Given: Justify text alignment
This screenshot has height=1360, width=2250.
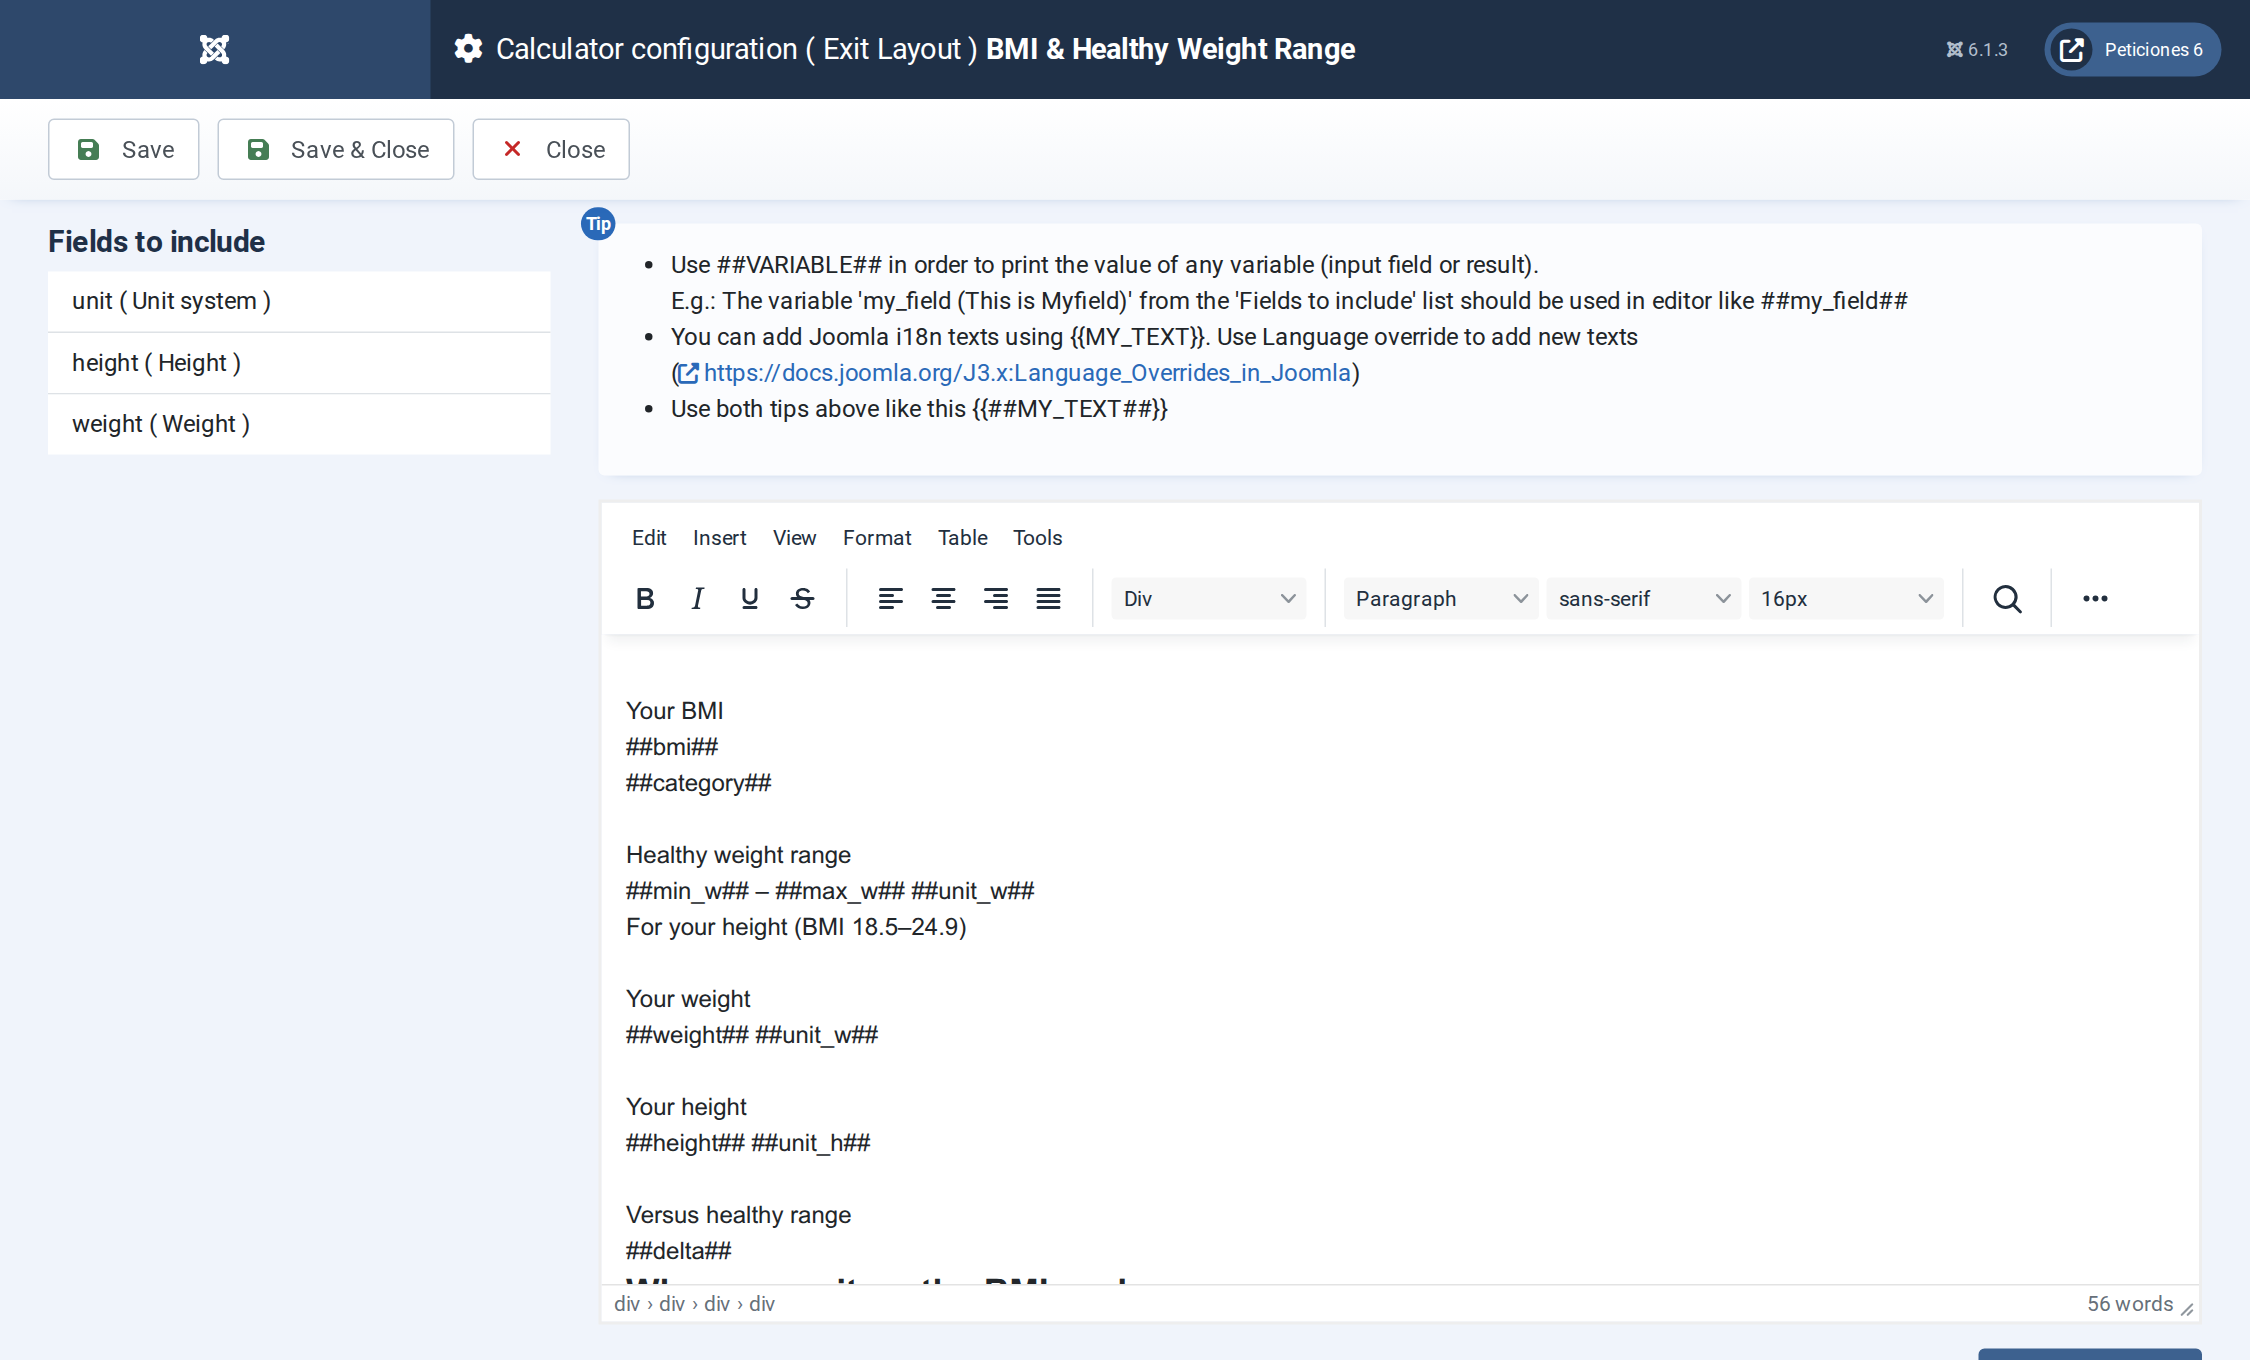Looking at the screenshot, I should [x=1048, y=598].
